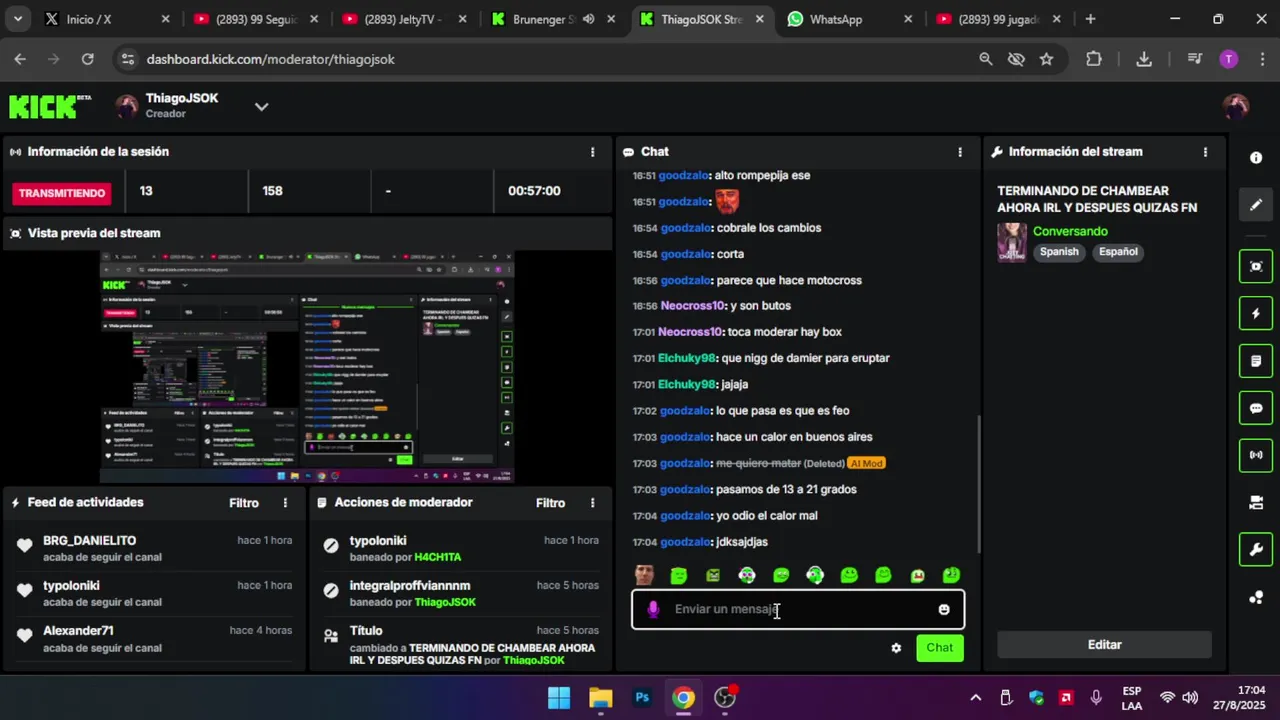Click the AI Mod badge on deleted message

click(866, 463)
